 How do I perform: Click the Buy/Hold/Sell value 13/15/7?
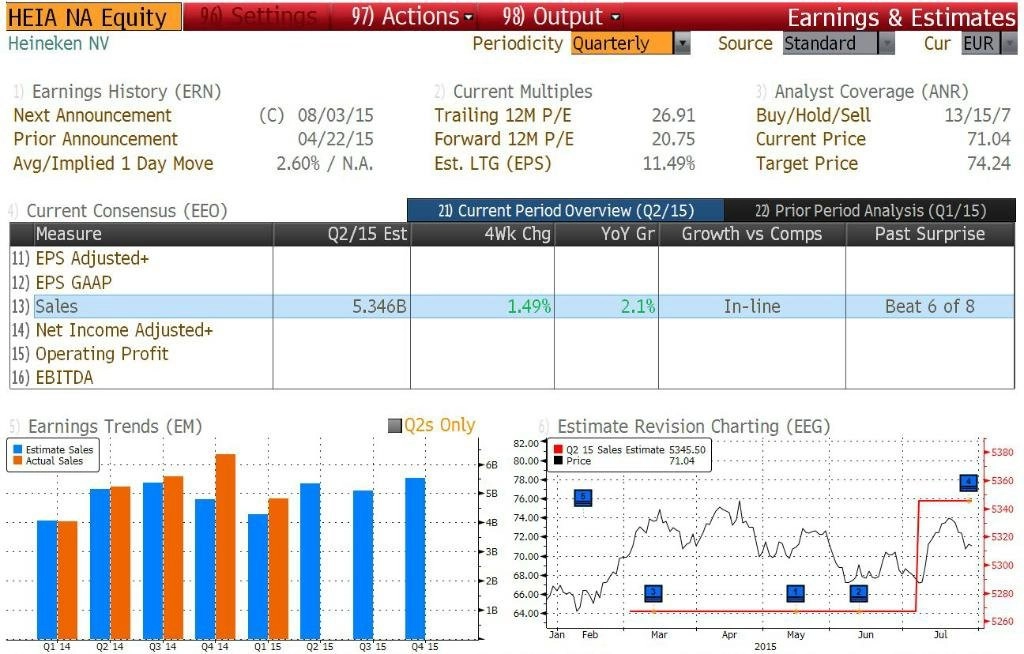[x=978, y=116]
